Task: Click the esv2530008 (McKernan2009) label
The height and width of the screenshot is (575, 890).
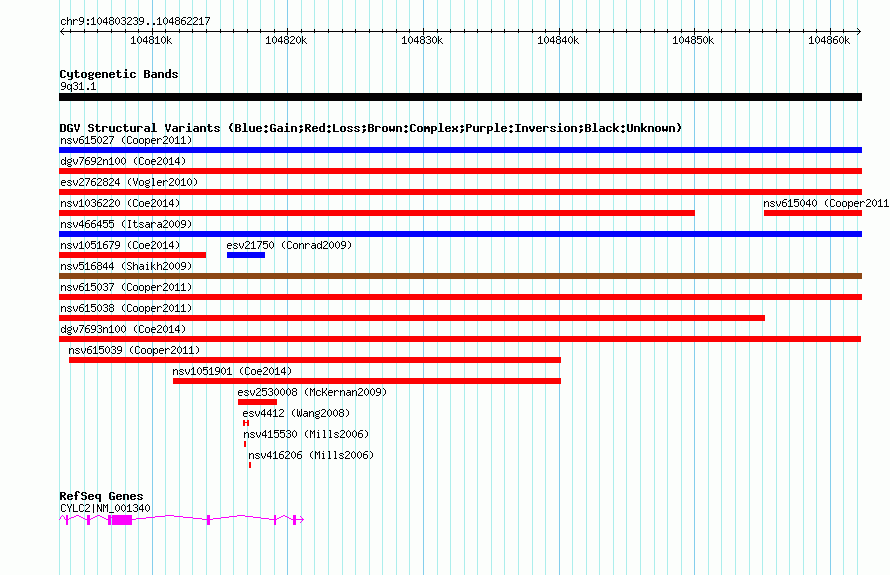Action: (x=312, y=392)
